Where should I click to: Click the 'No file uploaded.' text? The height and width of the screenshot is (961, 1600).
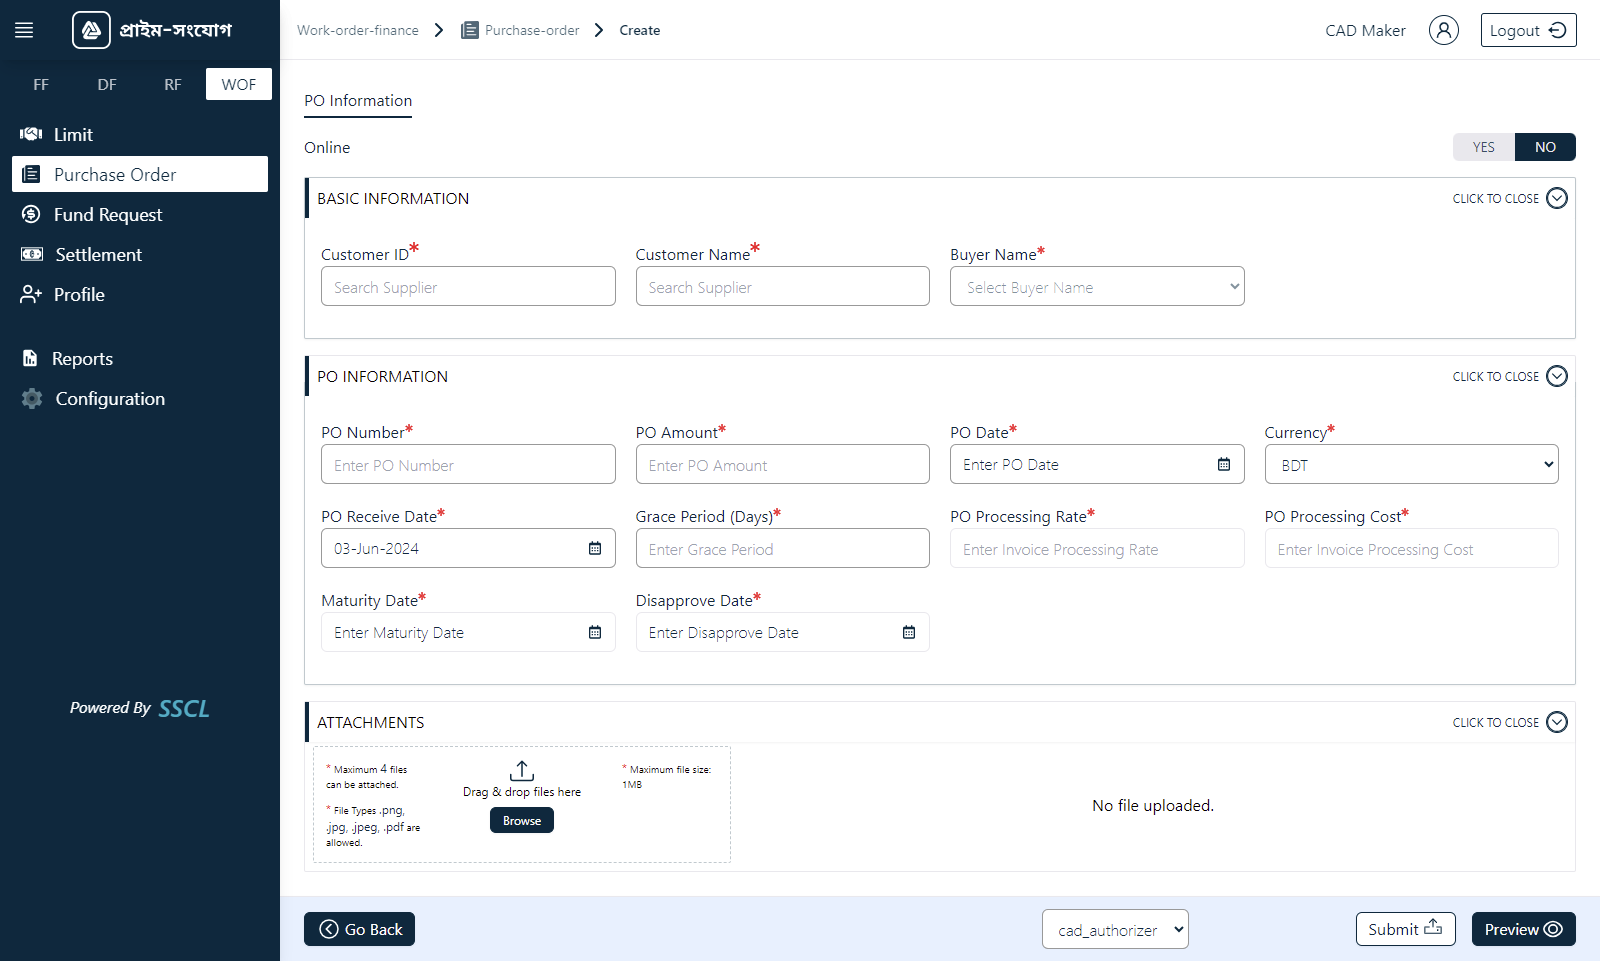coord(1153,806)
